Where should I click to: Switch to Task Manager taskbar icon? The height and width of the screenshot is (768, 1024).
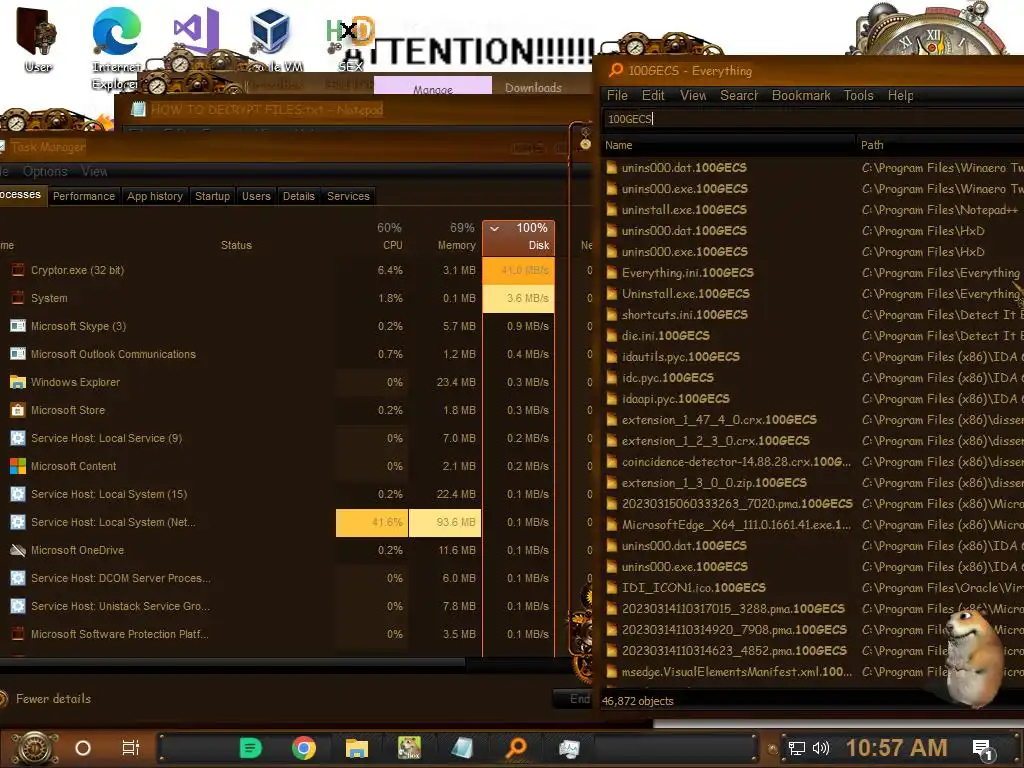point(569,748)
